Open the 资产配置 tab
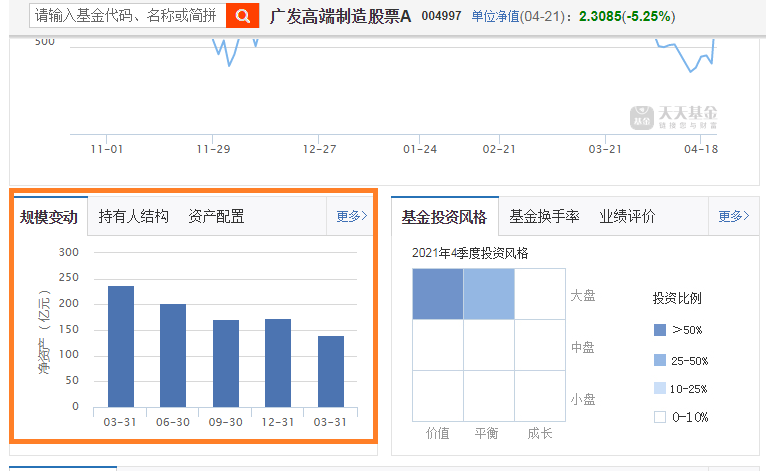The width and height of the screenshot is (766, 471). point(216,217)
